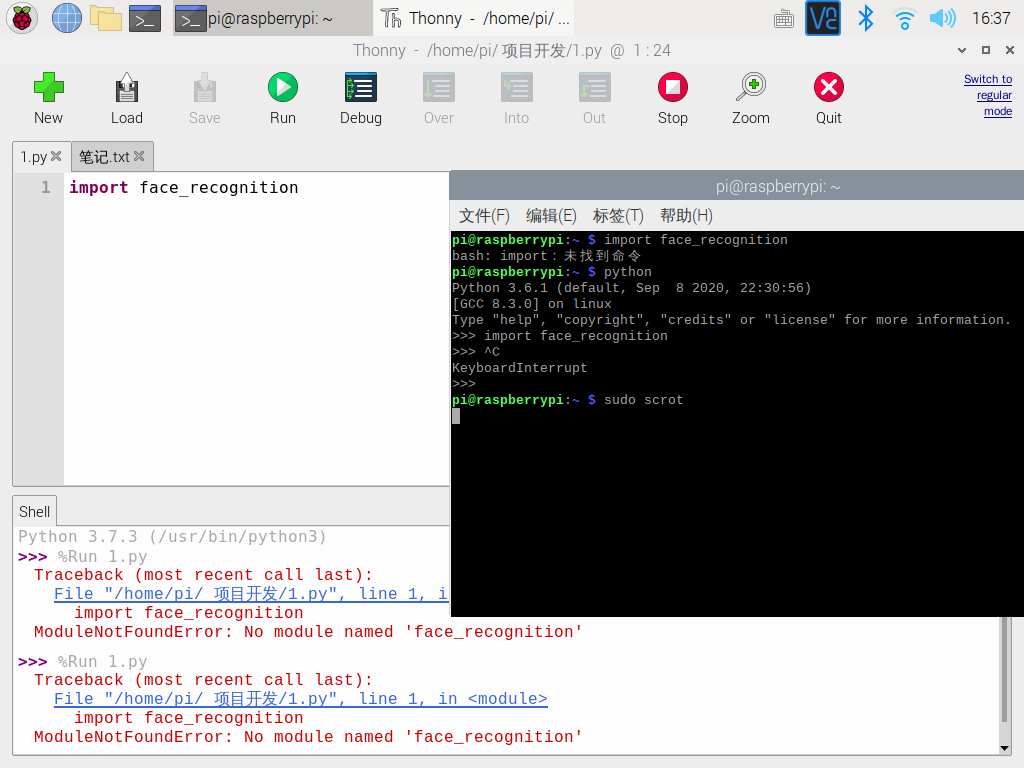Open terminal 标签(T) menu
The image size is (1024, 768).
tap(618, 216)
